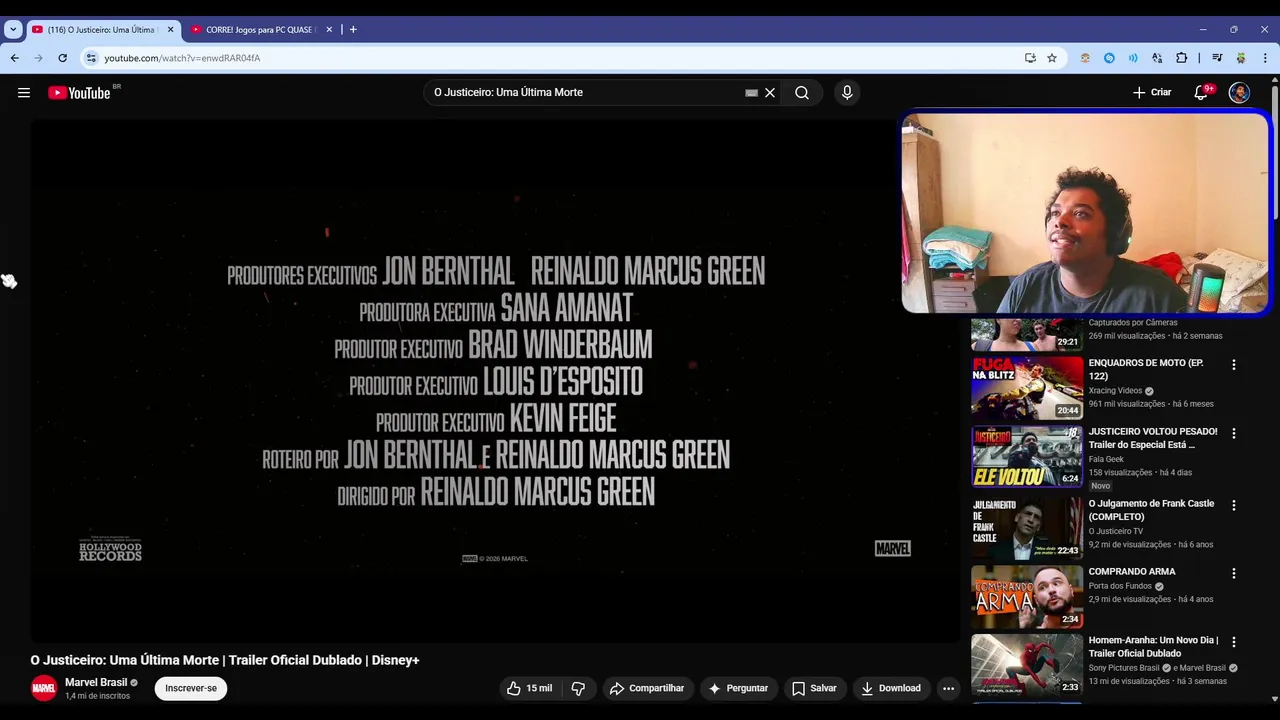This screenshot has width=1280, height=720.
Task: Open Chrome three-dot menu
Action: (x=1265, y=58)
